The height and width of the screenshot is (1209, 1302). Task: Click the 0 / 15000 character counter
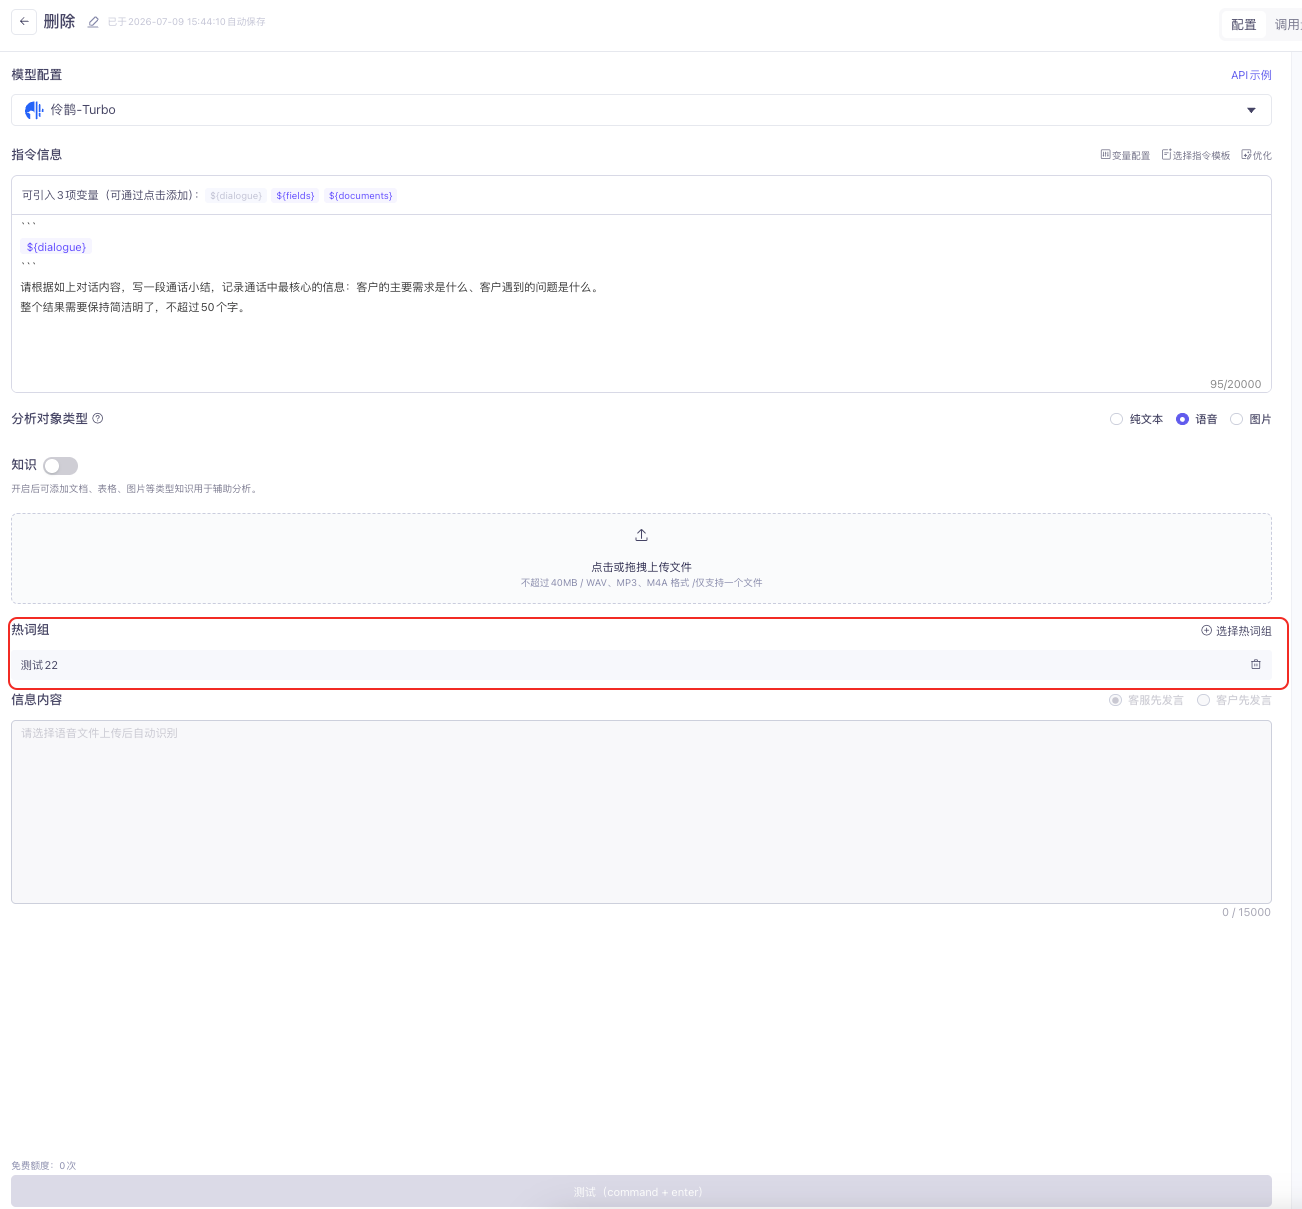pos(1246,912)
